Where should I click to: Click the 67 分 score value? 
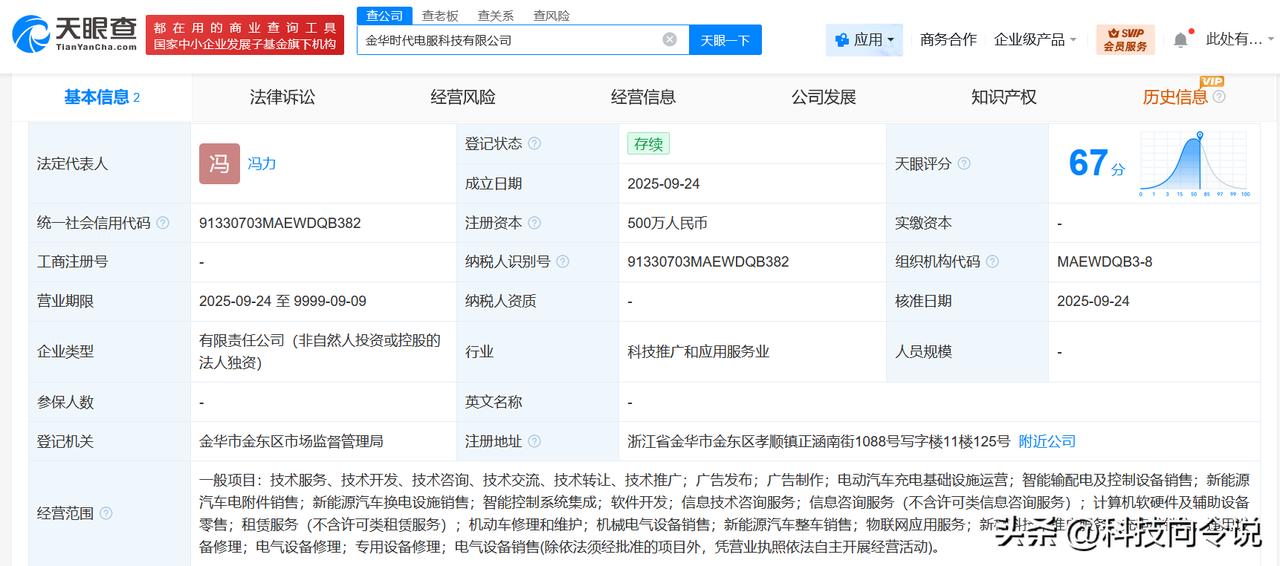(1096, 163)
